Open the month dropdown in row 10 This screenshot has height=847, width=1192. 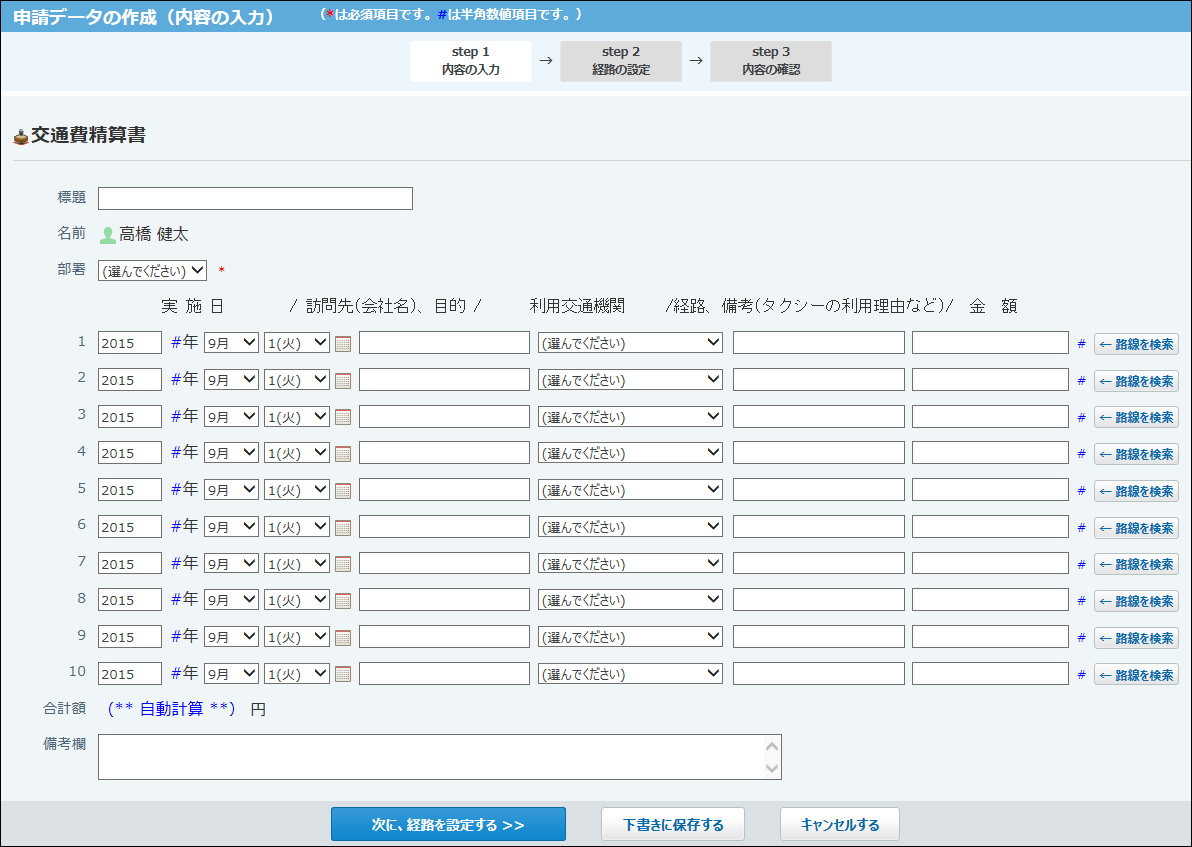[x=231, y=674]
